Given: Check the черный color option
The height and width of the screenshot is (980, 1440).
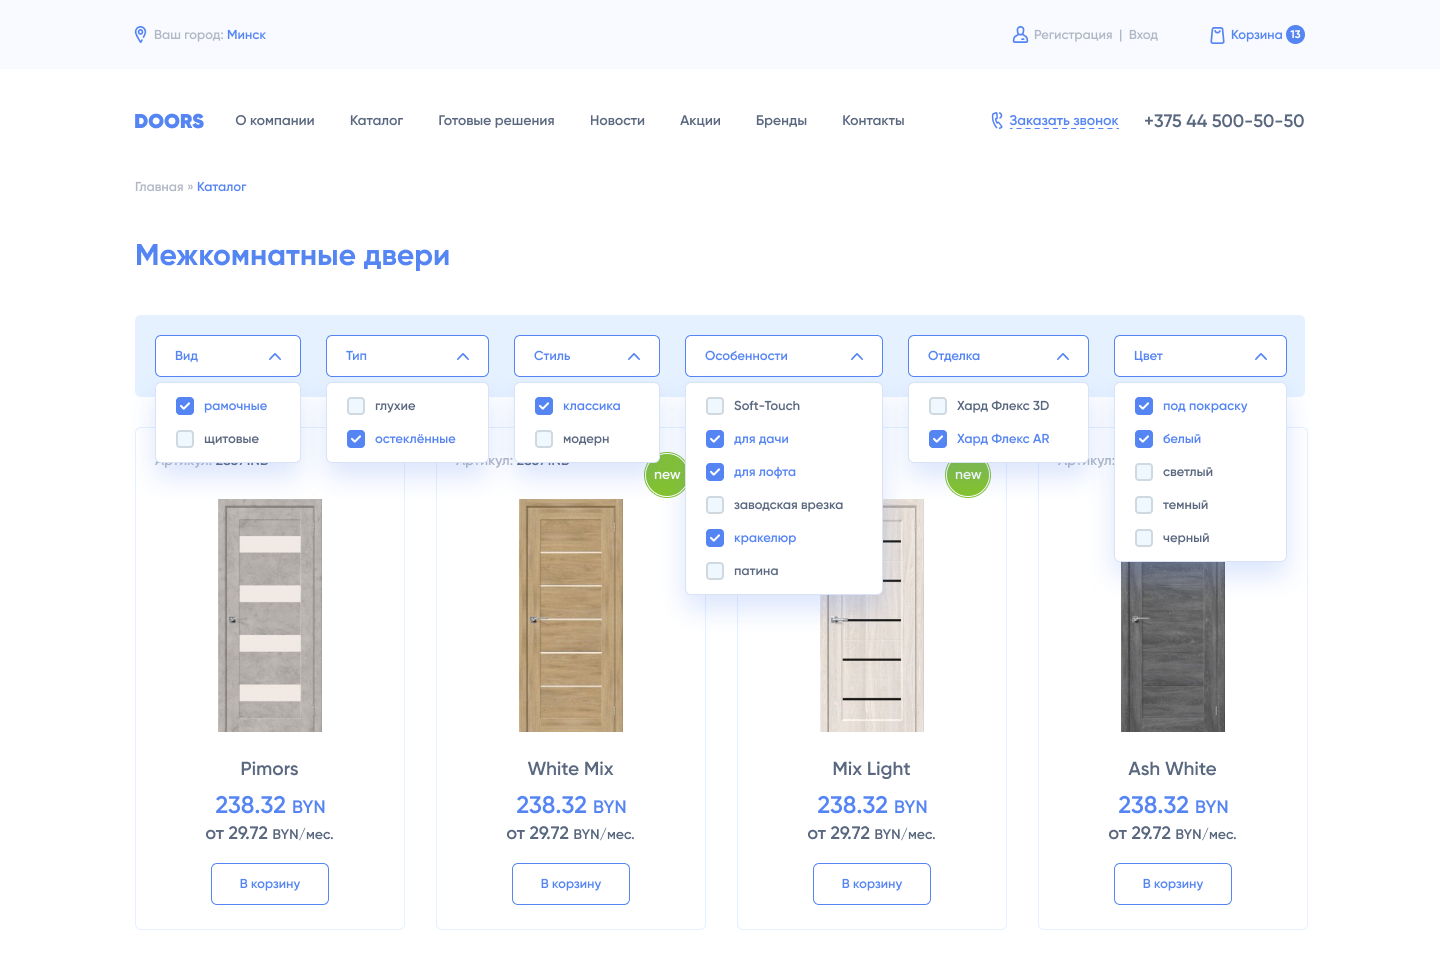Looking at the screenshot, I should (1144, 538).
